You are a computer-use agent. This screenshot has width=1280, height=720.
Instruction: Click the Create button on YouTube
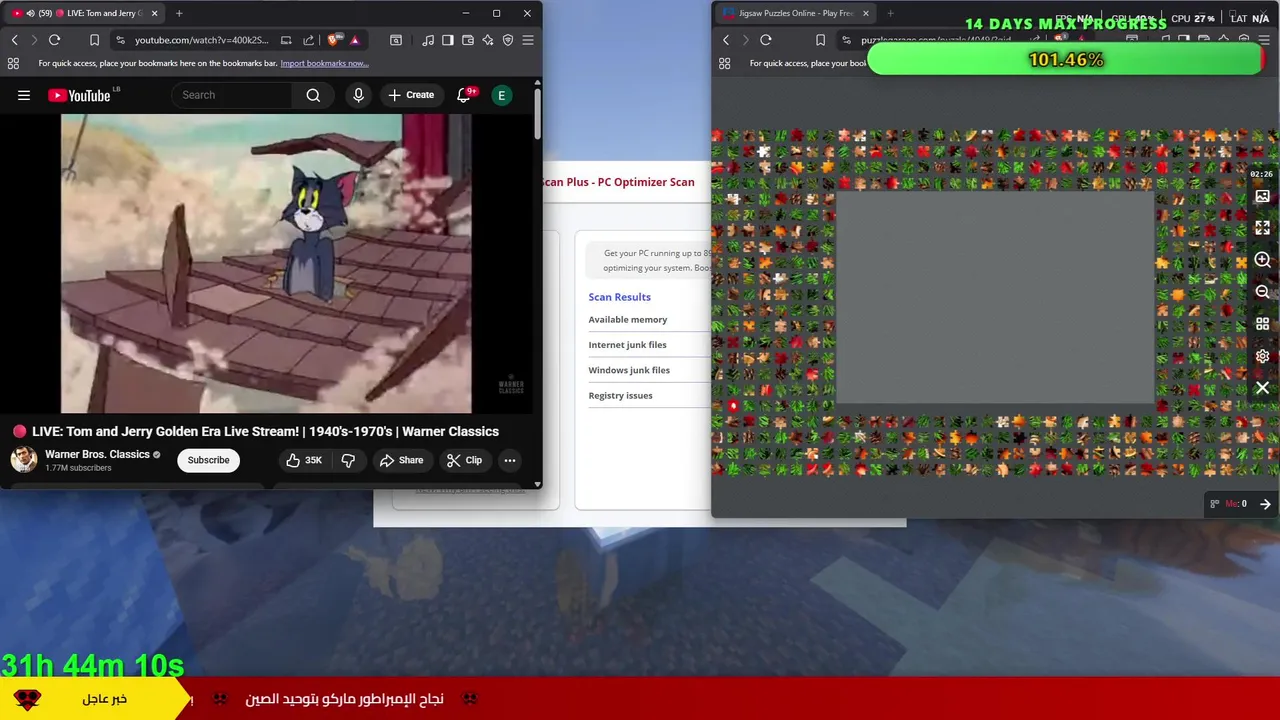[411, 95]
